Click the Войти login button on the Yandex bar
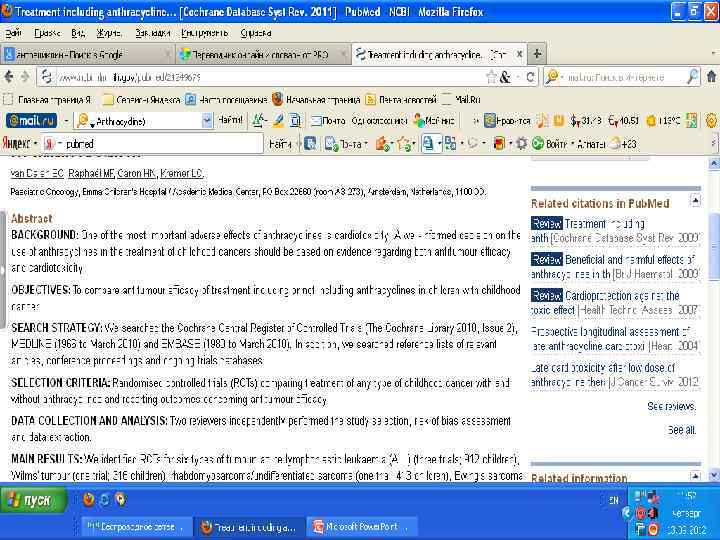 tap(551, 144)
